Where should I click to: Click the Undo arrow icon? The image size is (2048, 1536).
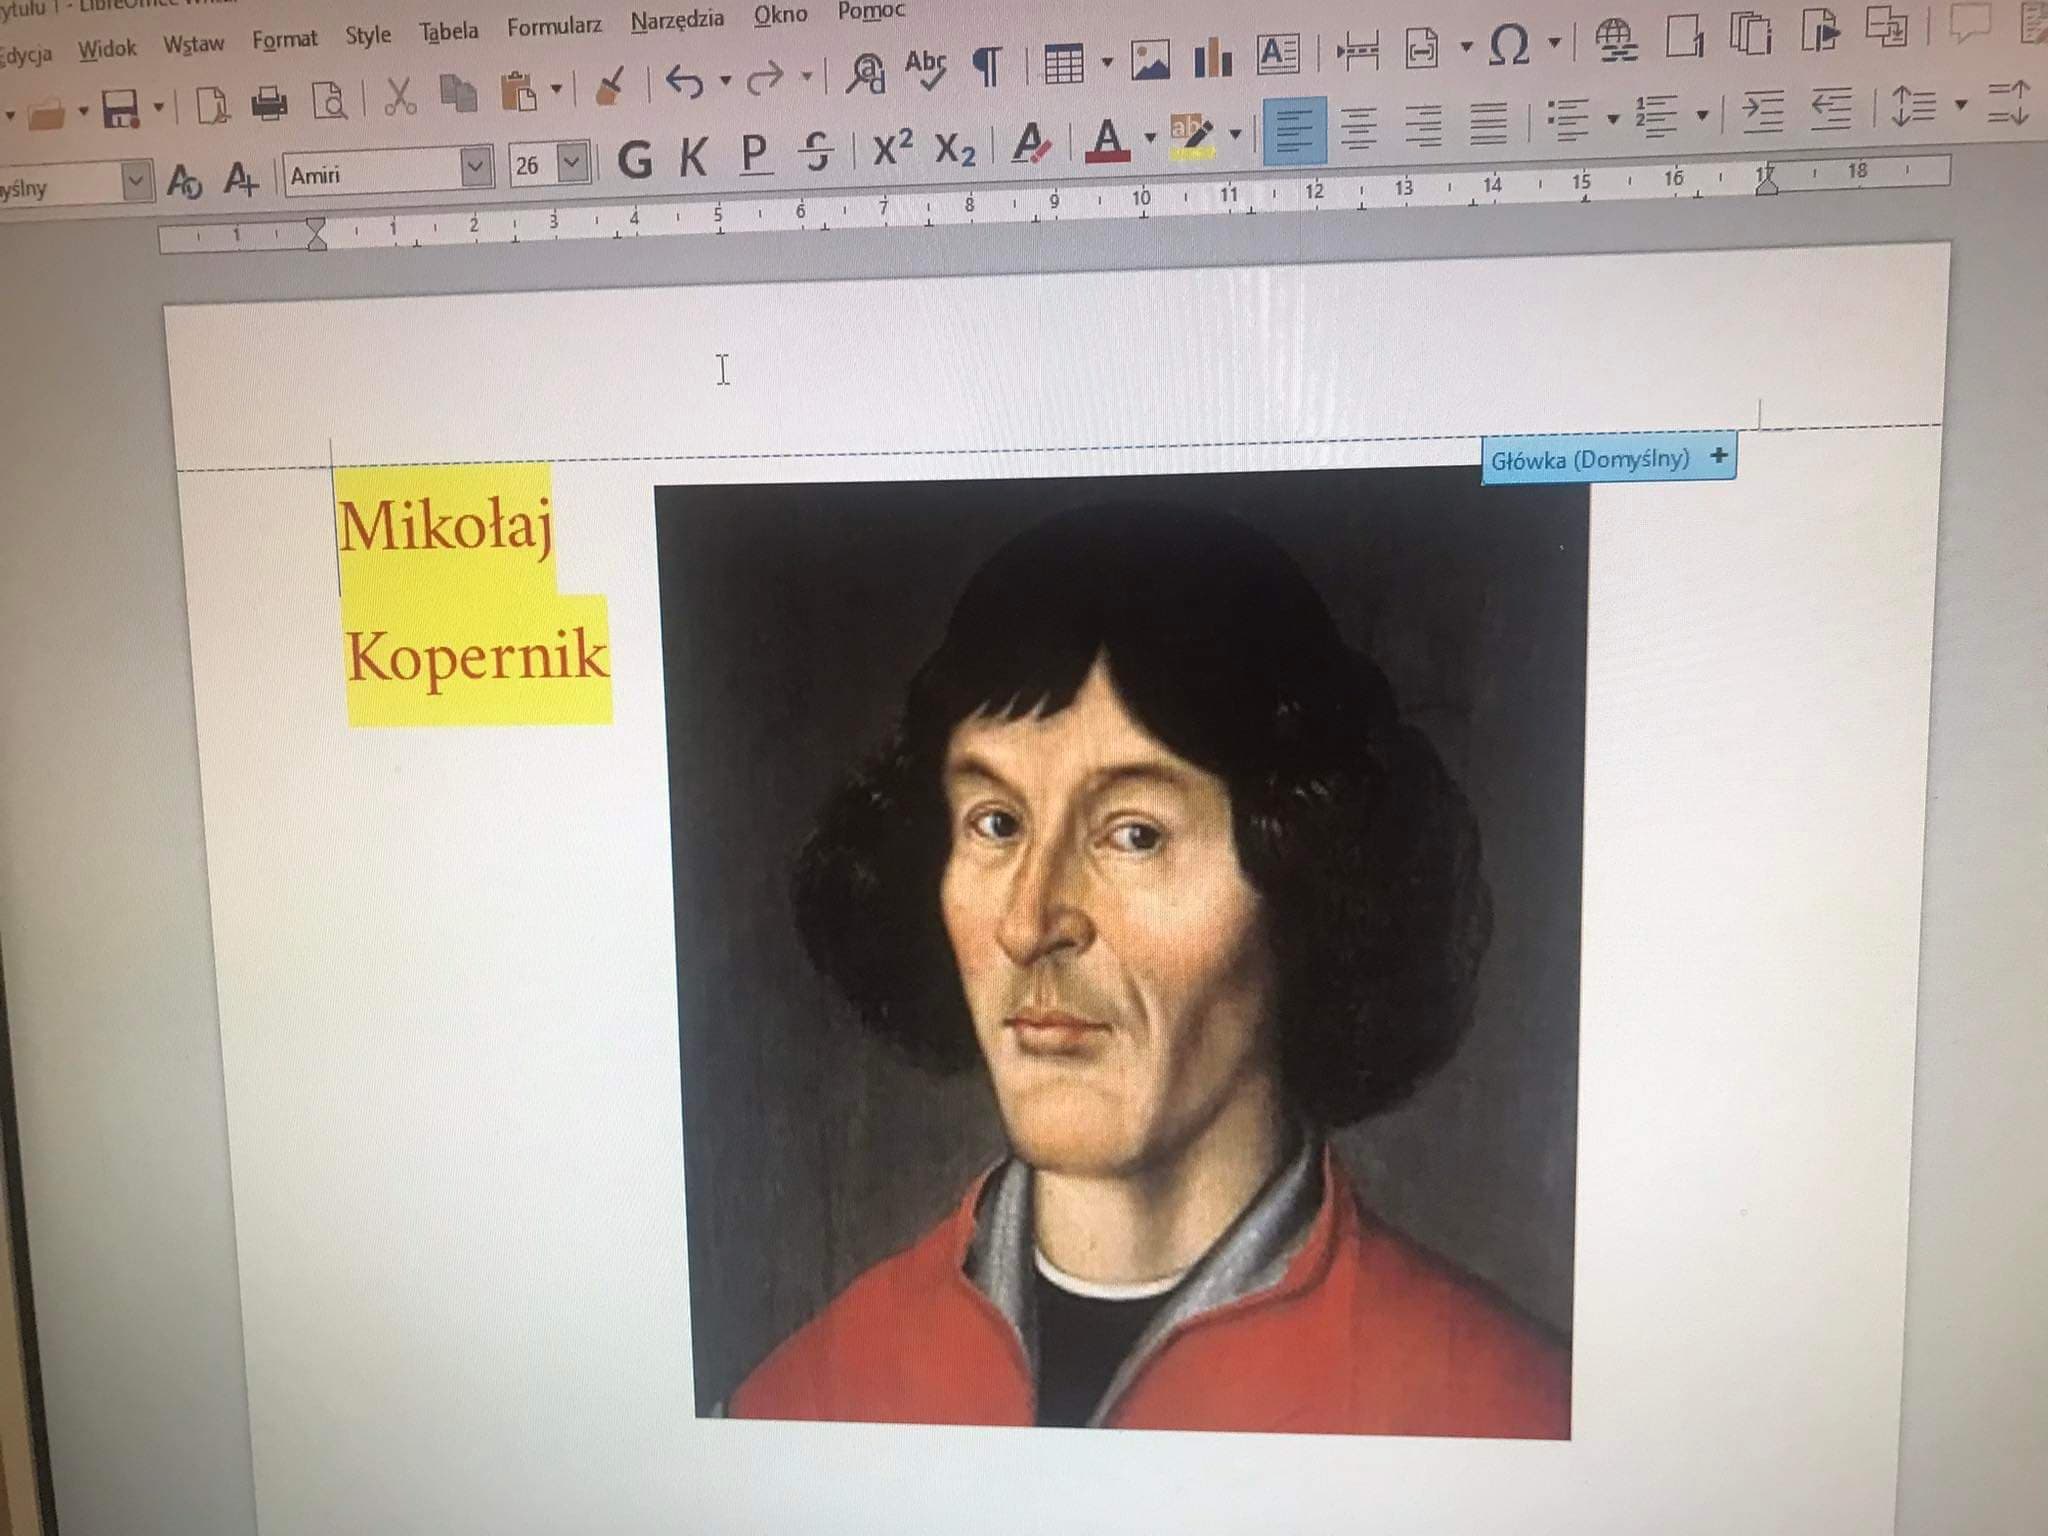[x=685, y=81]
